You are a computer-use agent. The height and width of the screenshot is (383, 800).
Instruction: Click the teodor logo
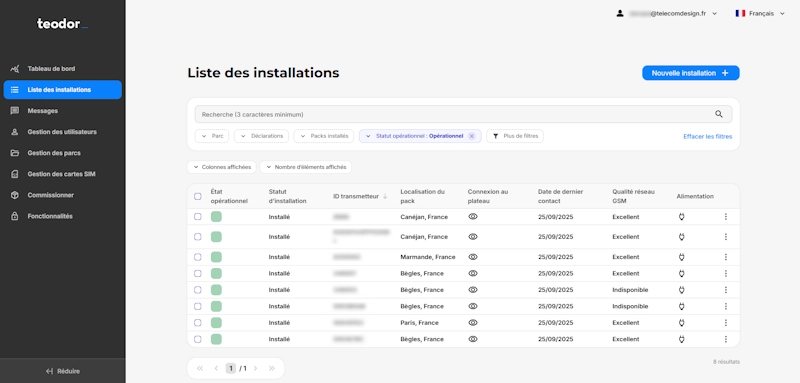62,23
